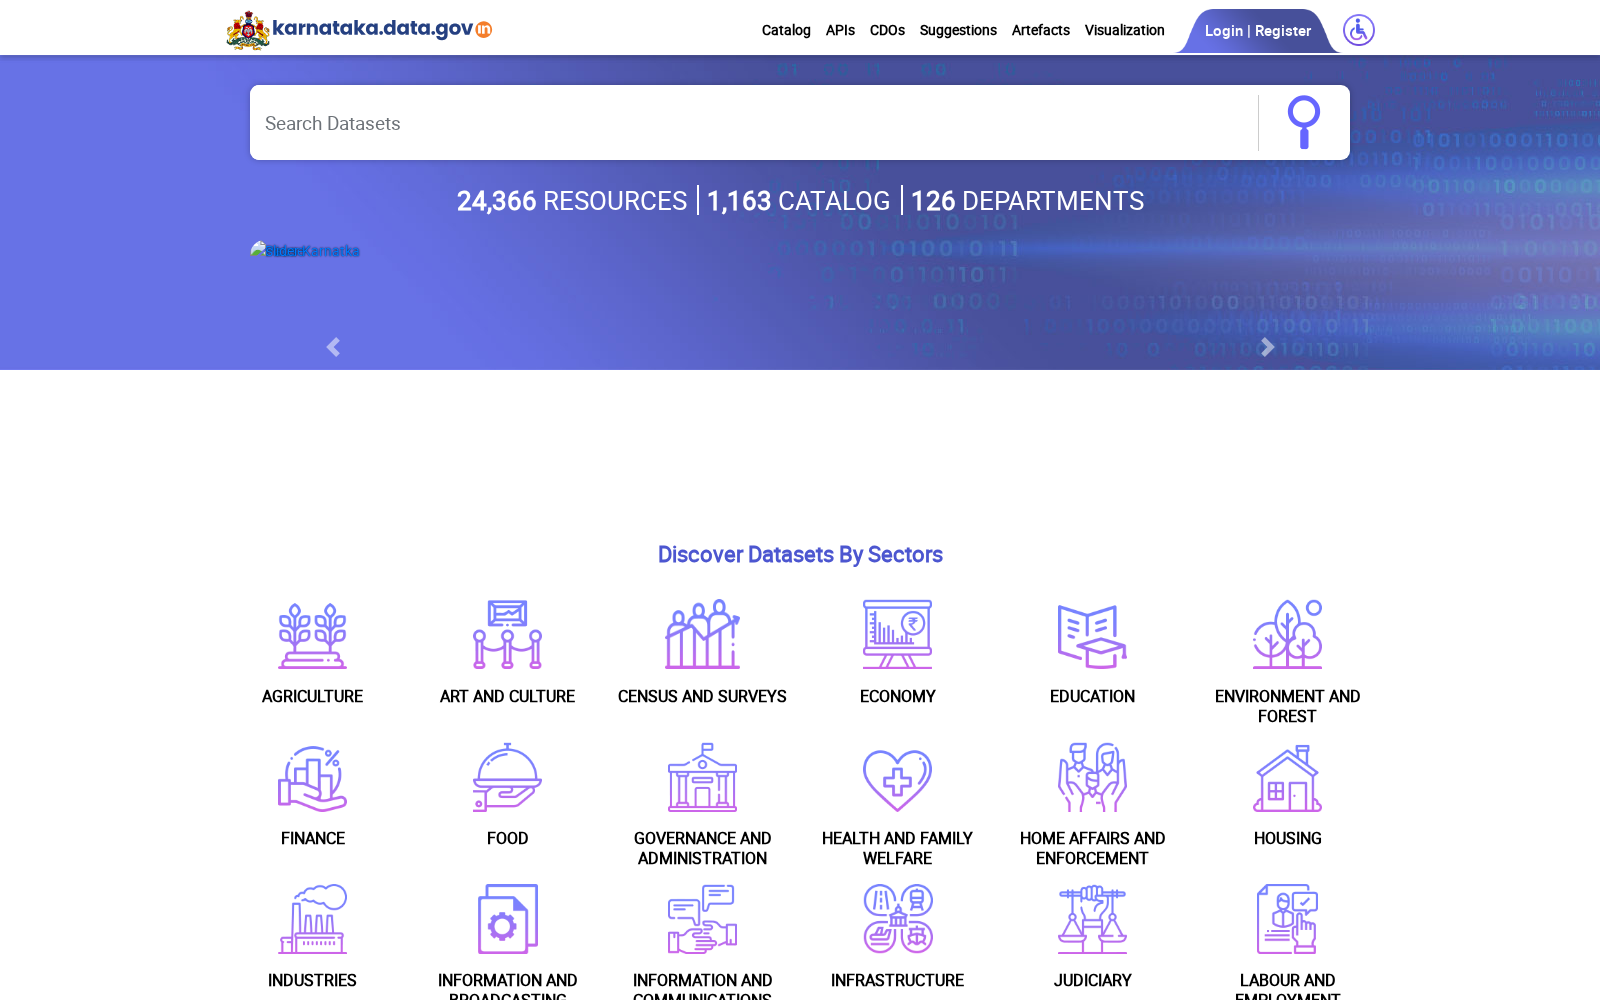
Task: Select the CDOs menu item
Action: tap(887, 30)
